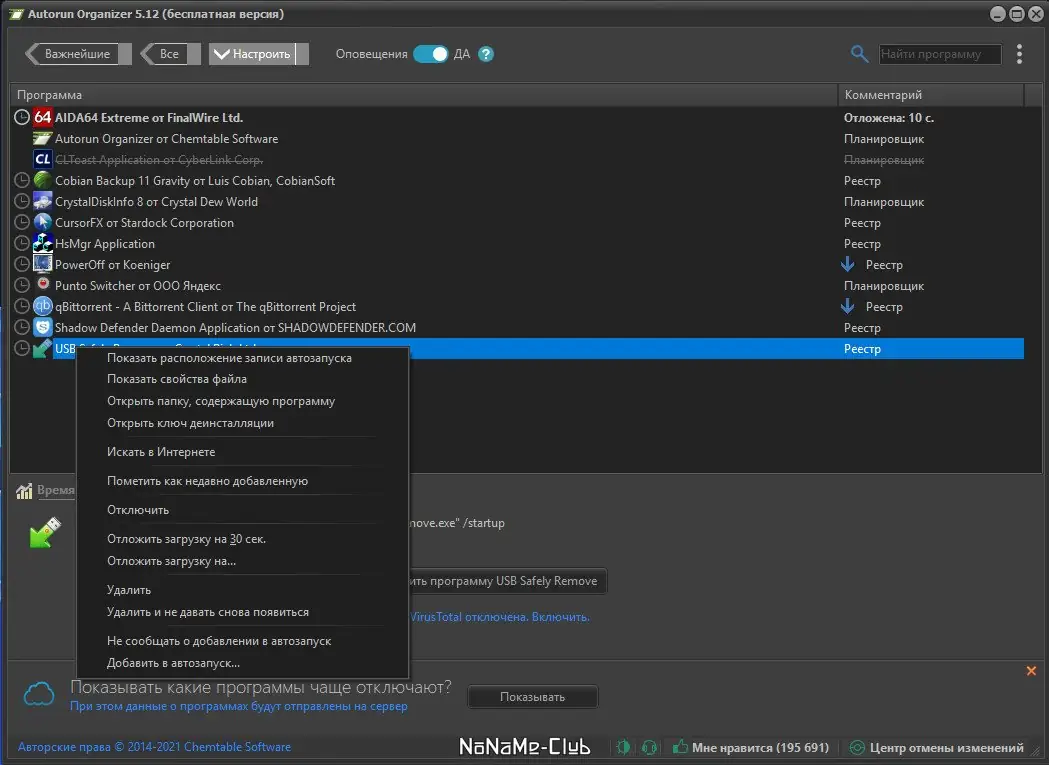The width and height of the screenshot is (1049, 765).
Task: Click the qBittorrent program icon
Action: [43, 306]
